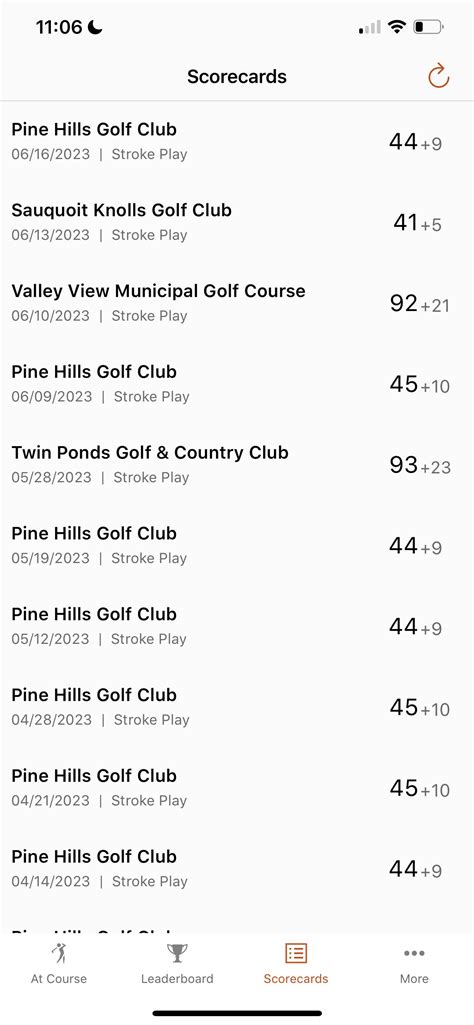Open the Leaderboard trophy icon

coord(177,953)
